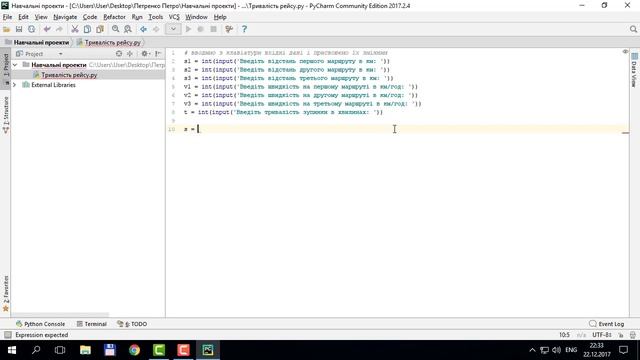The image size is (640, 360).
Task: Click the Windows Start button
Action: (12, 350)
